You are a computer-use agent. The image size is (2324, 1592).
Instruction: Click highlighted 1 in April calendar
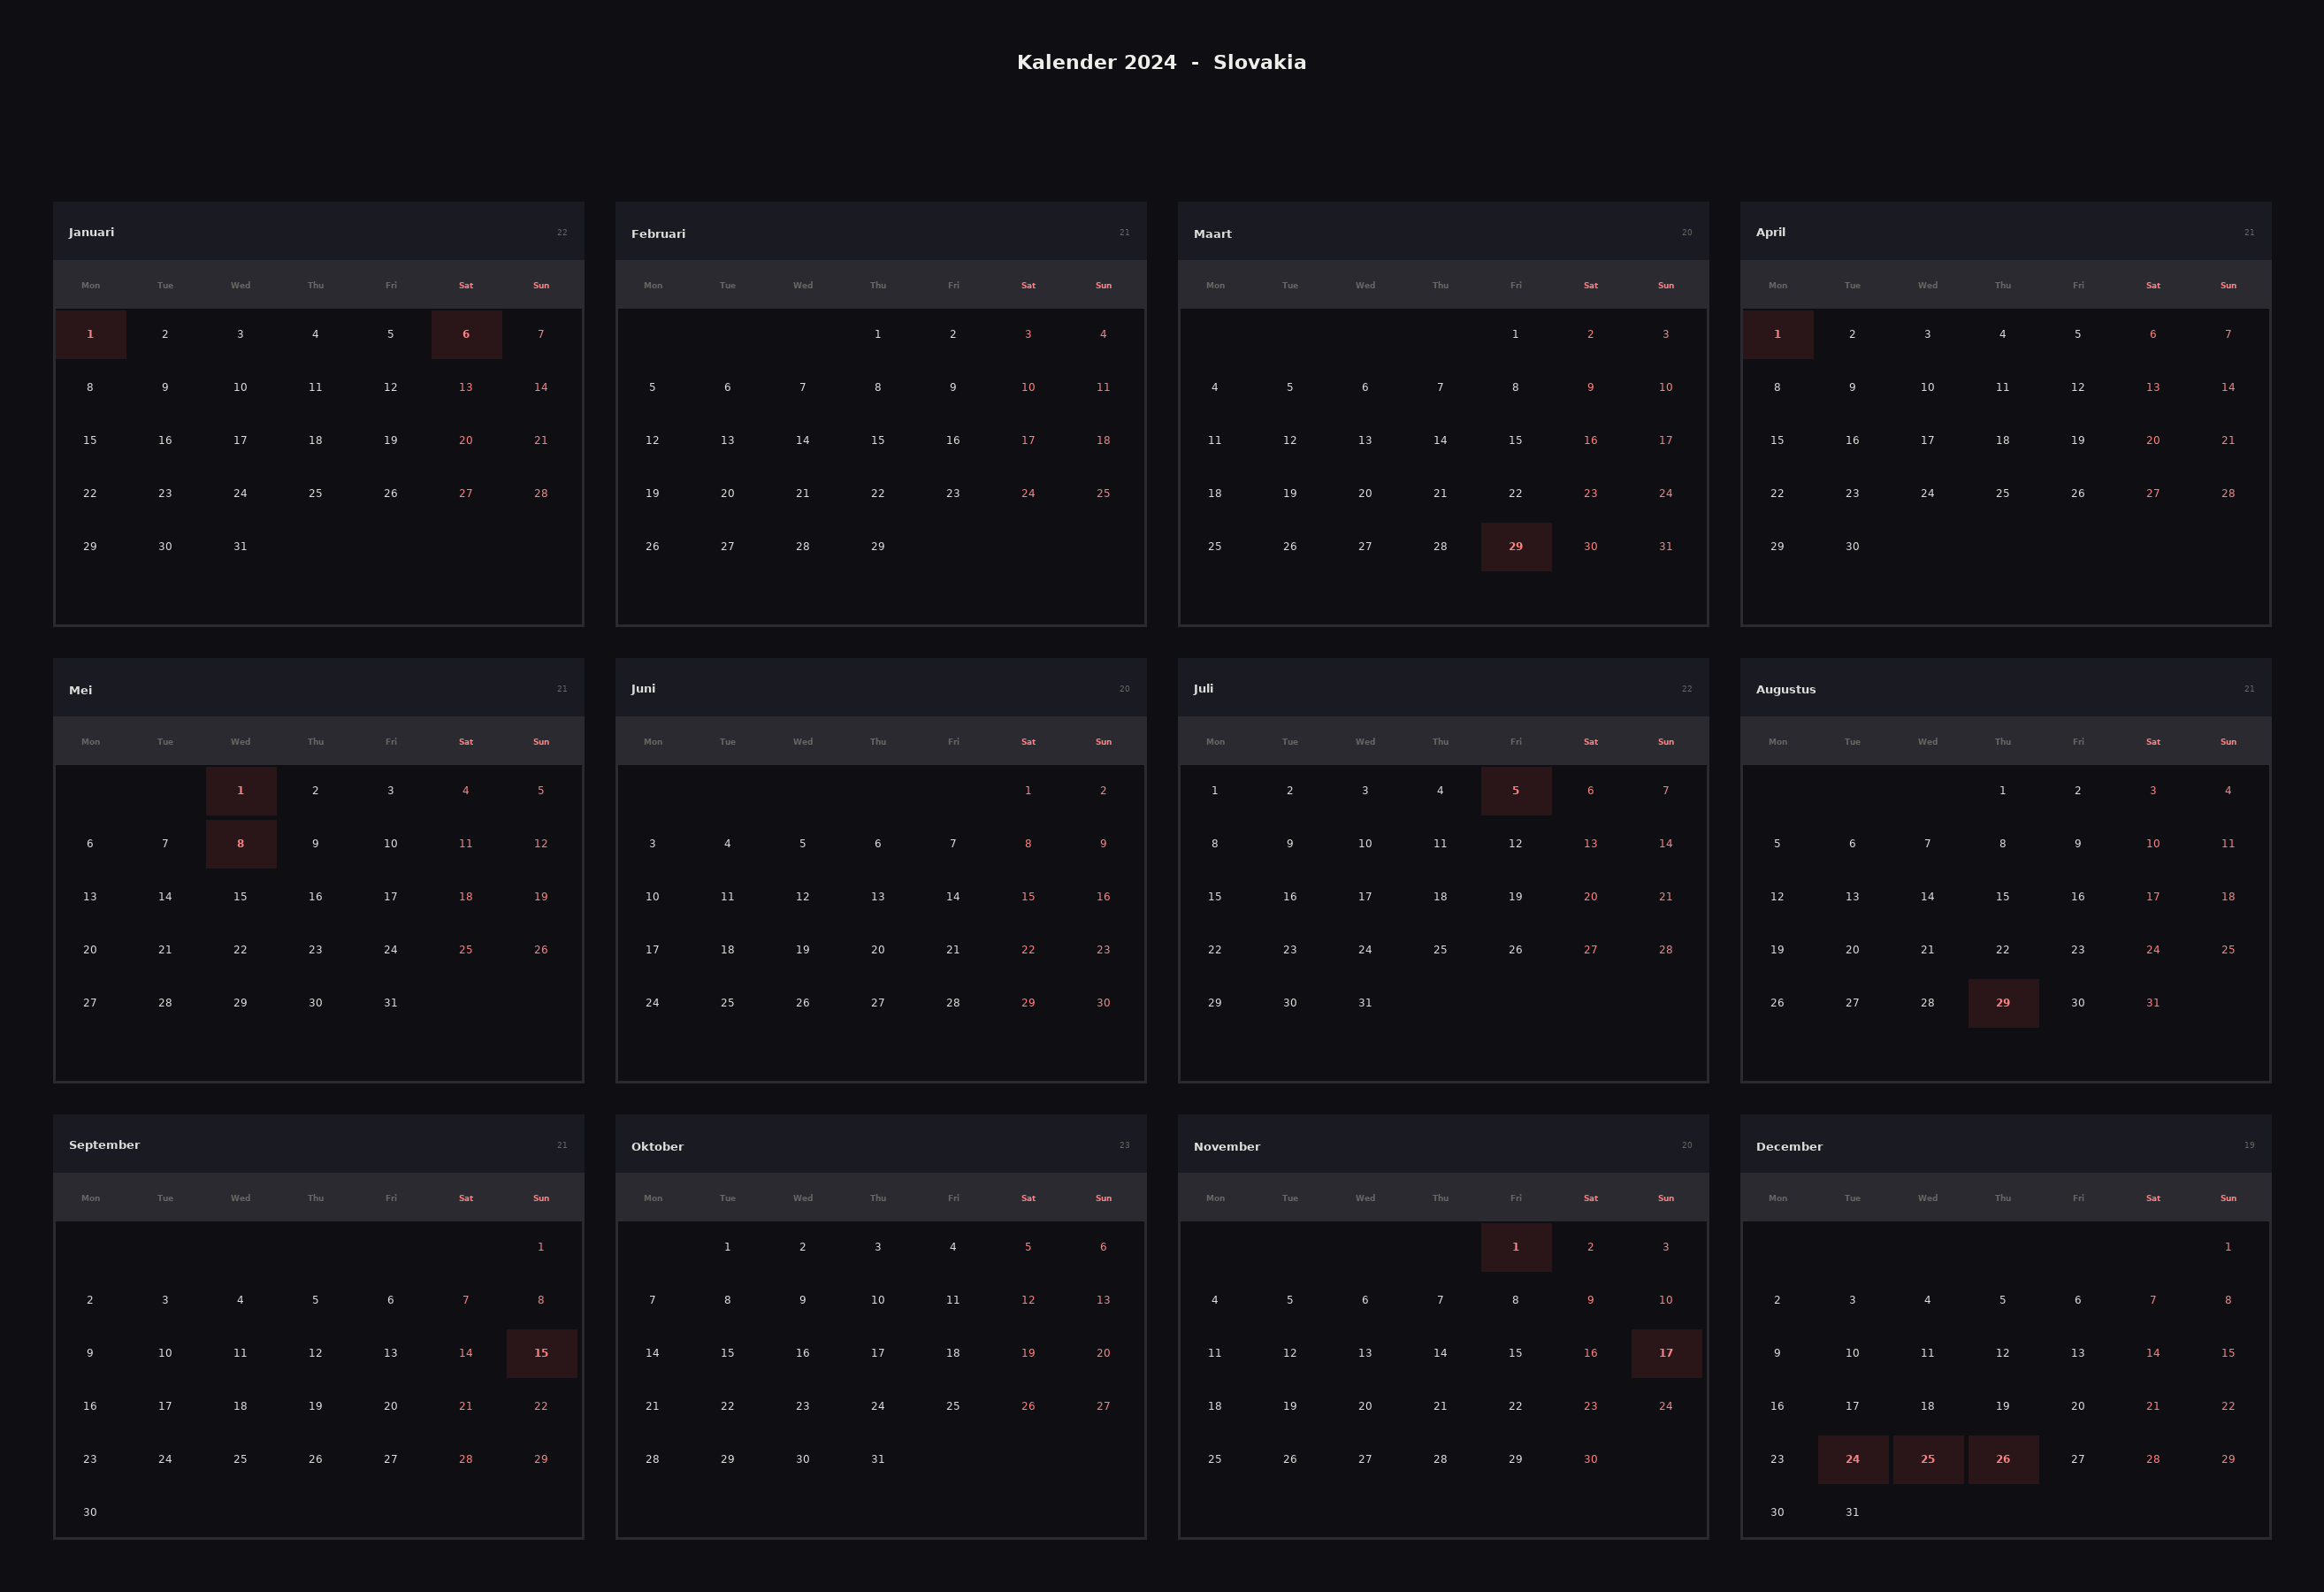[1777, 334]
